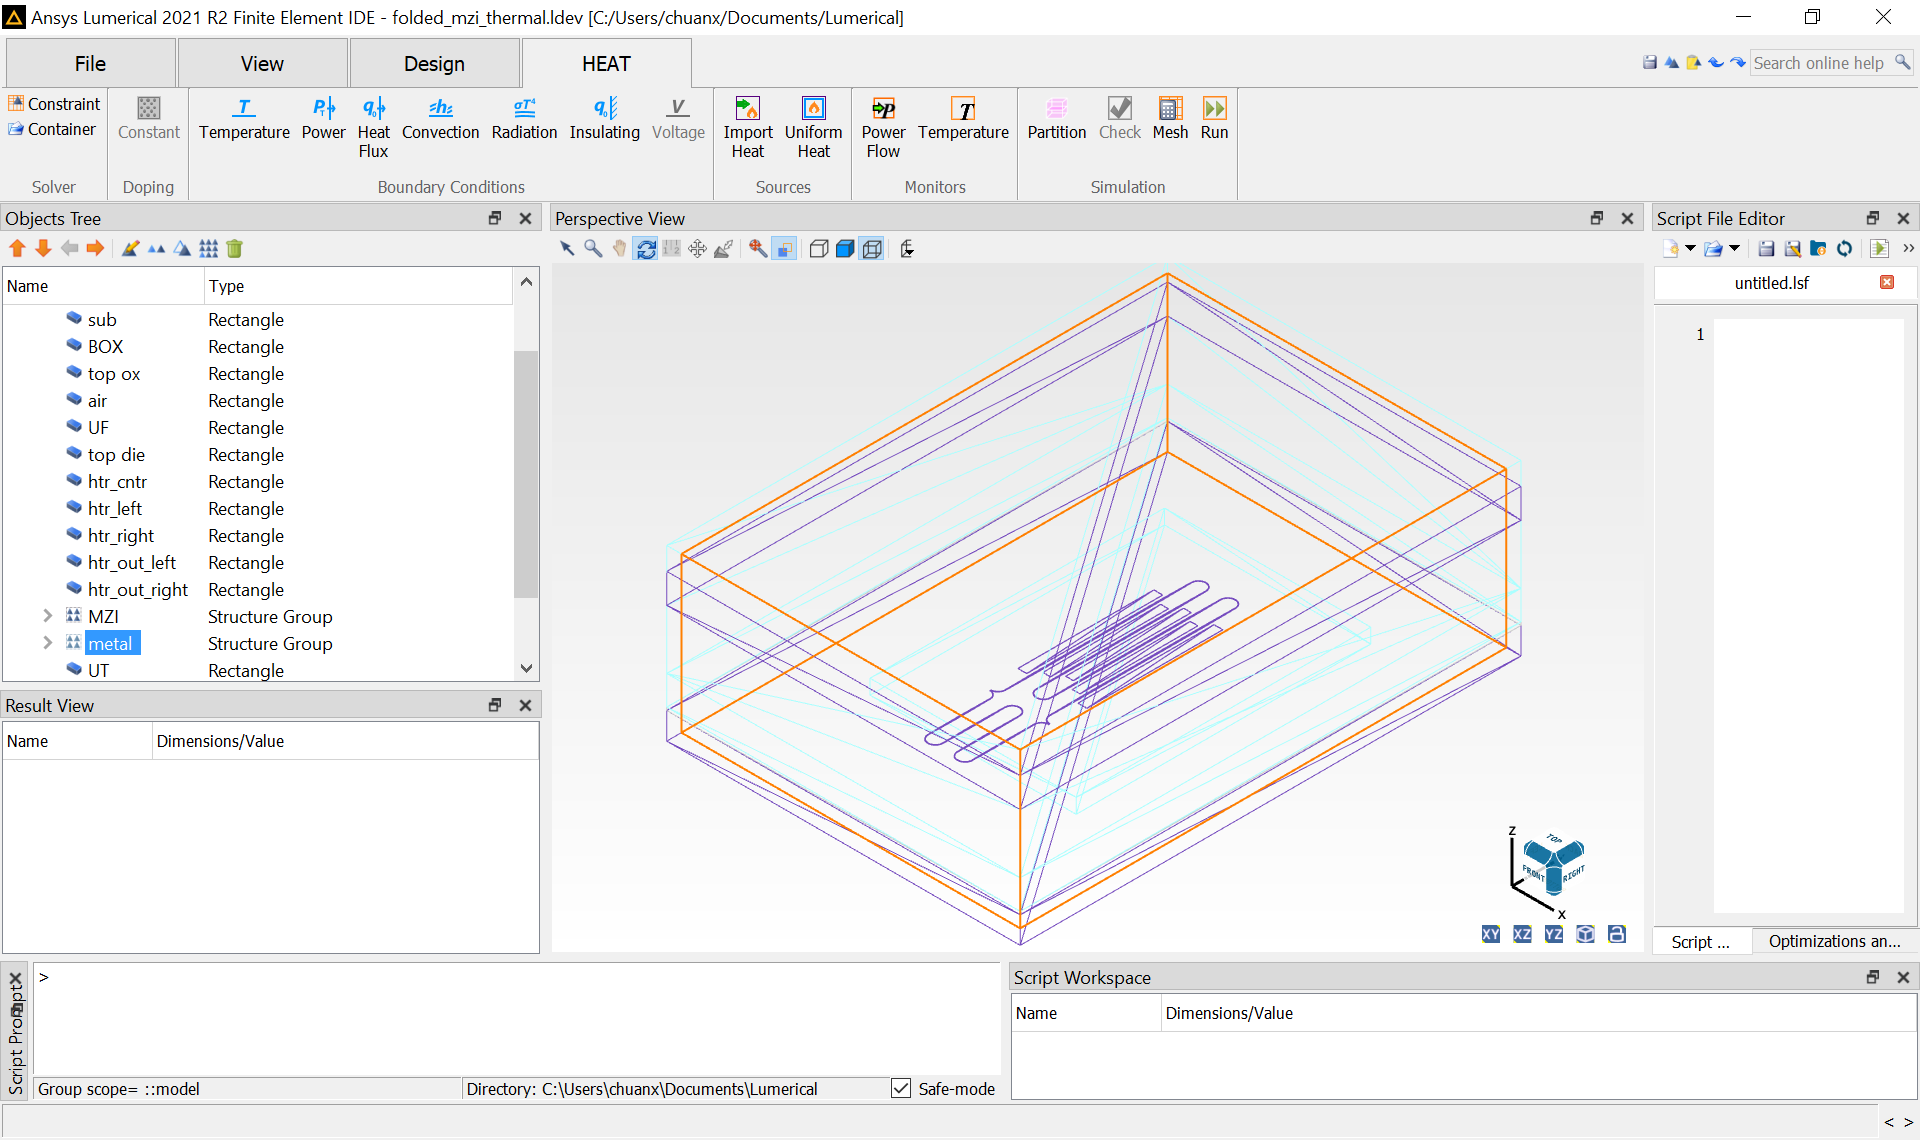Click the orientation cube gizmo

tap(1552, 863)
